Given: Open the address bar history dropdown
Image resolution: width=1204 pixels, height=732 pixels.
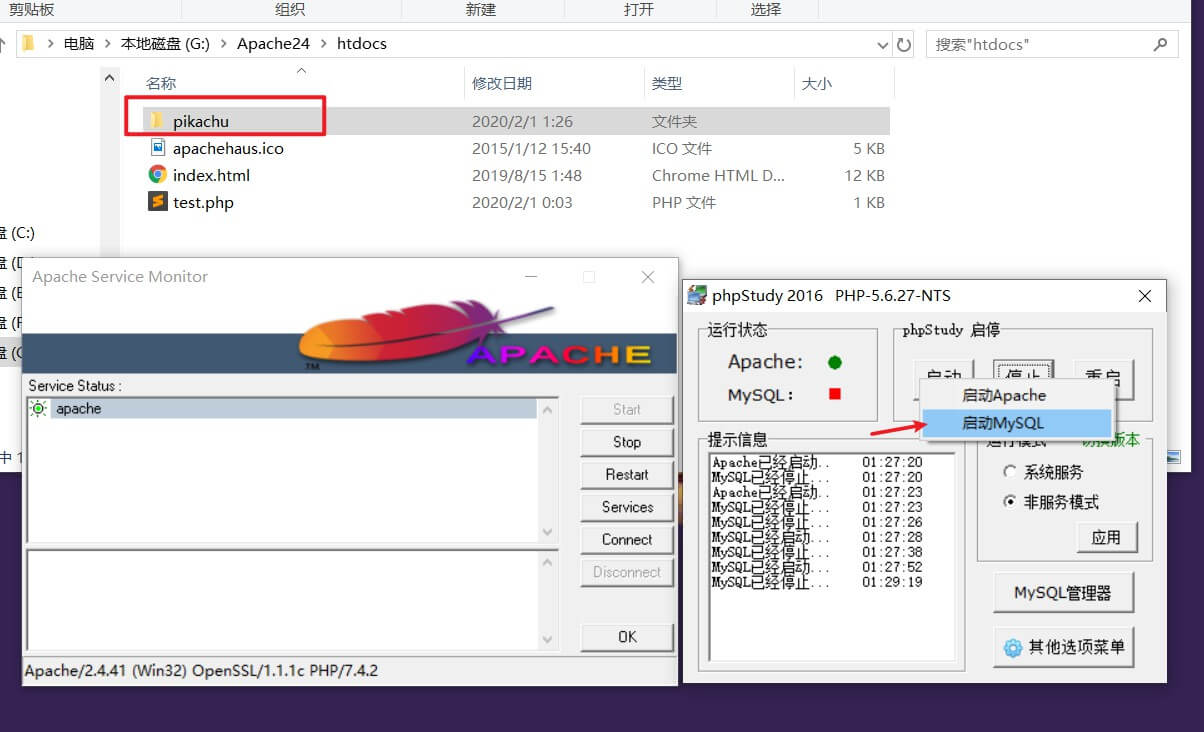Looking at the screenshot, I should coord(882,44).
